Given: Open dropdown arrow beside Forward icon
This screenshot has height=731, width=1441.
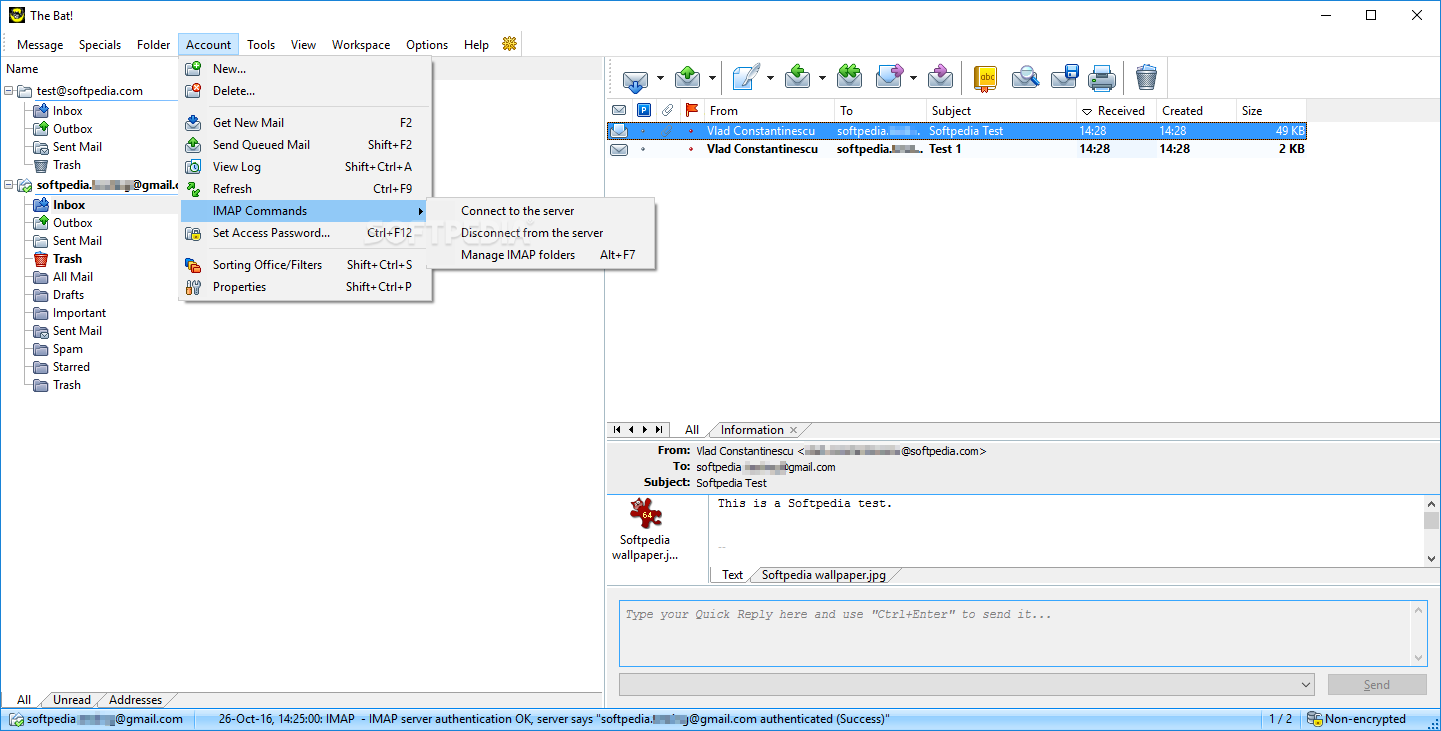Looking at the screenshot, I should pos(913,78).
